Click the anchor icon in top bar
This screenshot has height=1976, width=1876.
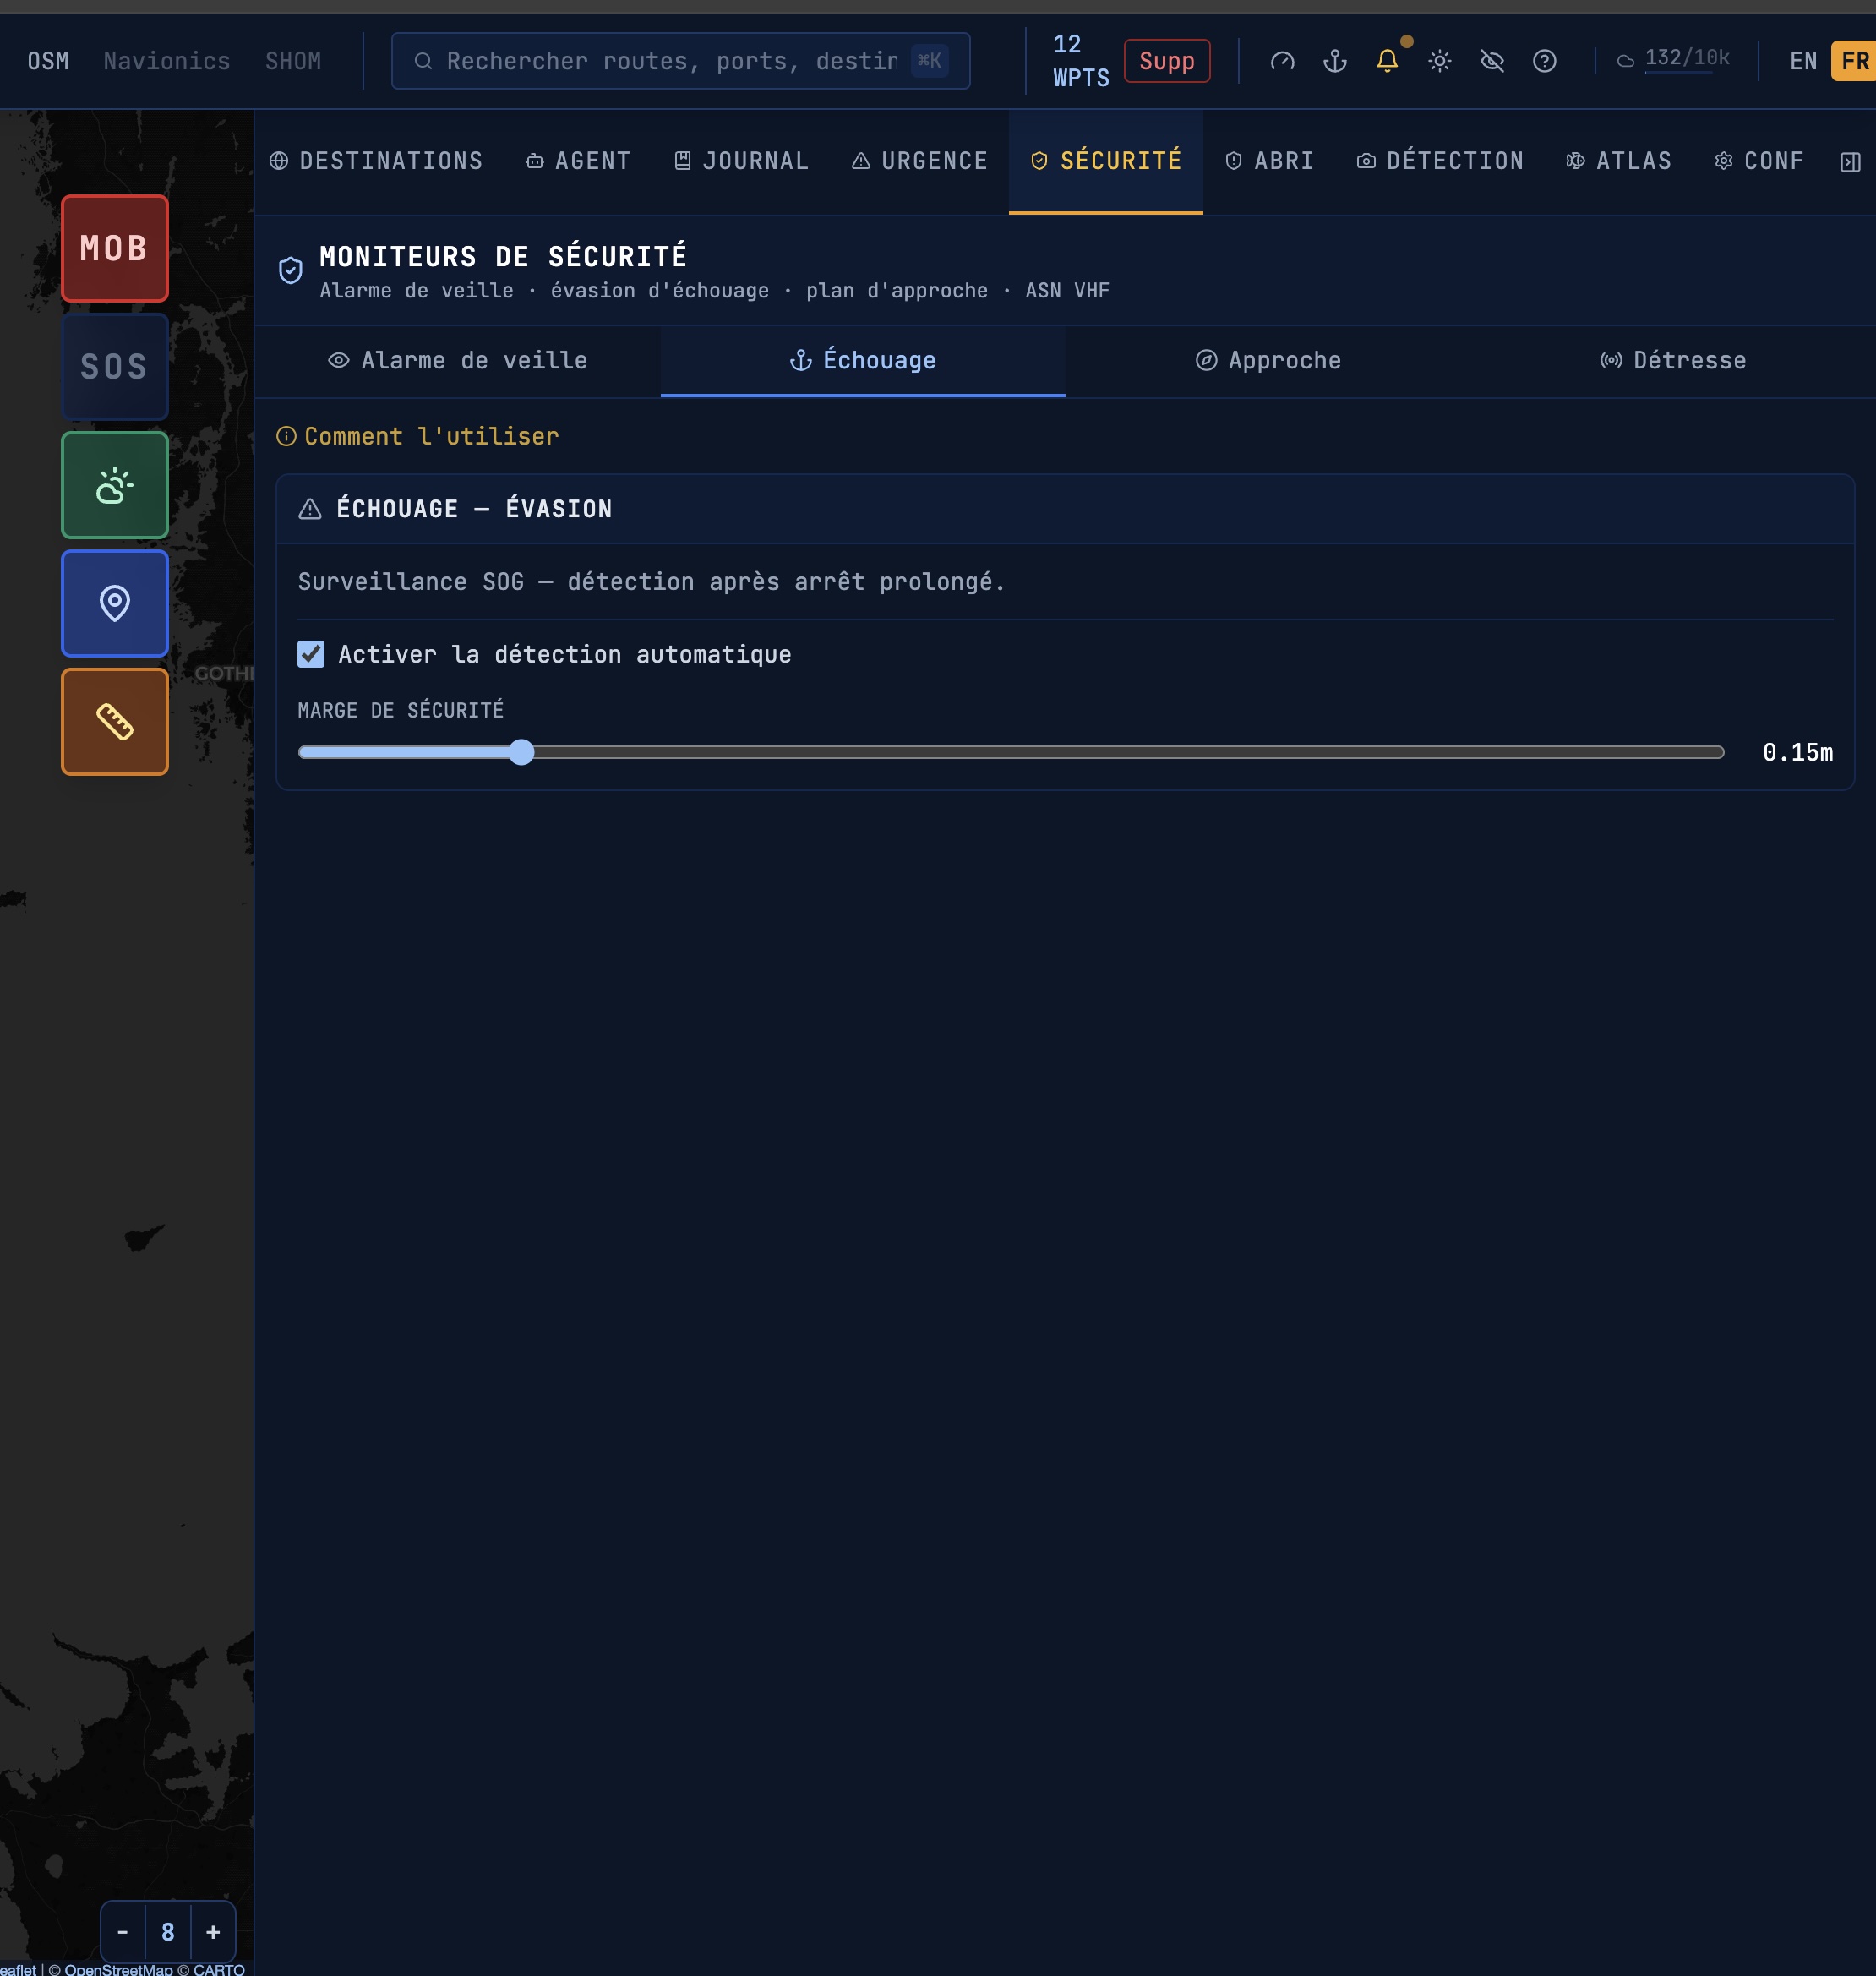click(x=1335, y=61)
